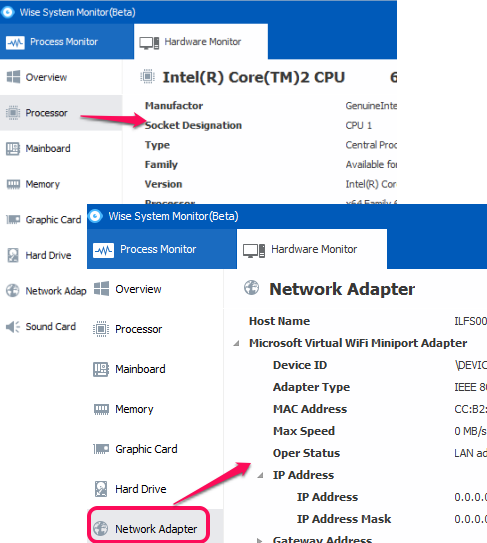The image size is (487, 543).
Task: Click the Oper Status row label
Action: click(307, 453)
